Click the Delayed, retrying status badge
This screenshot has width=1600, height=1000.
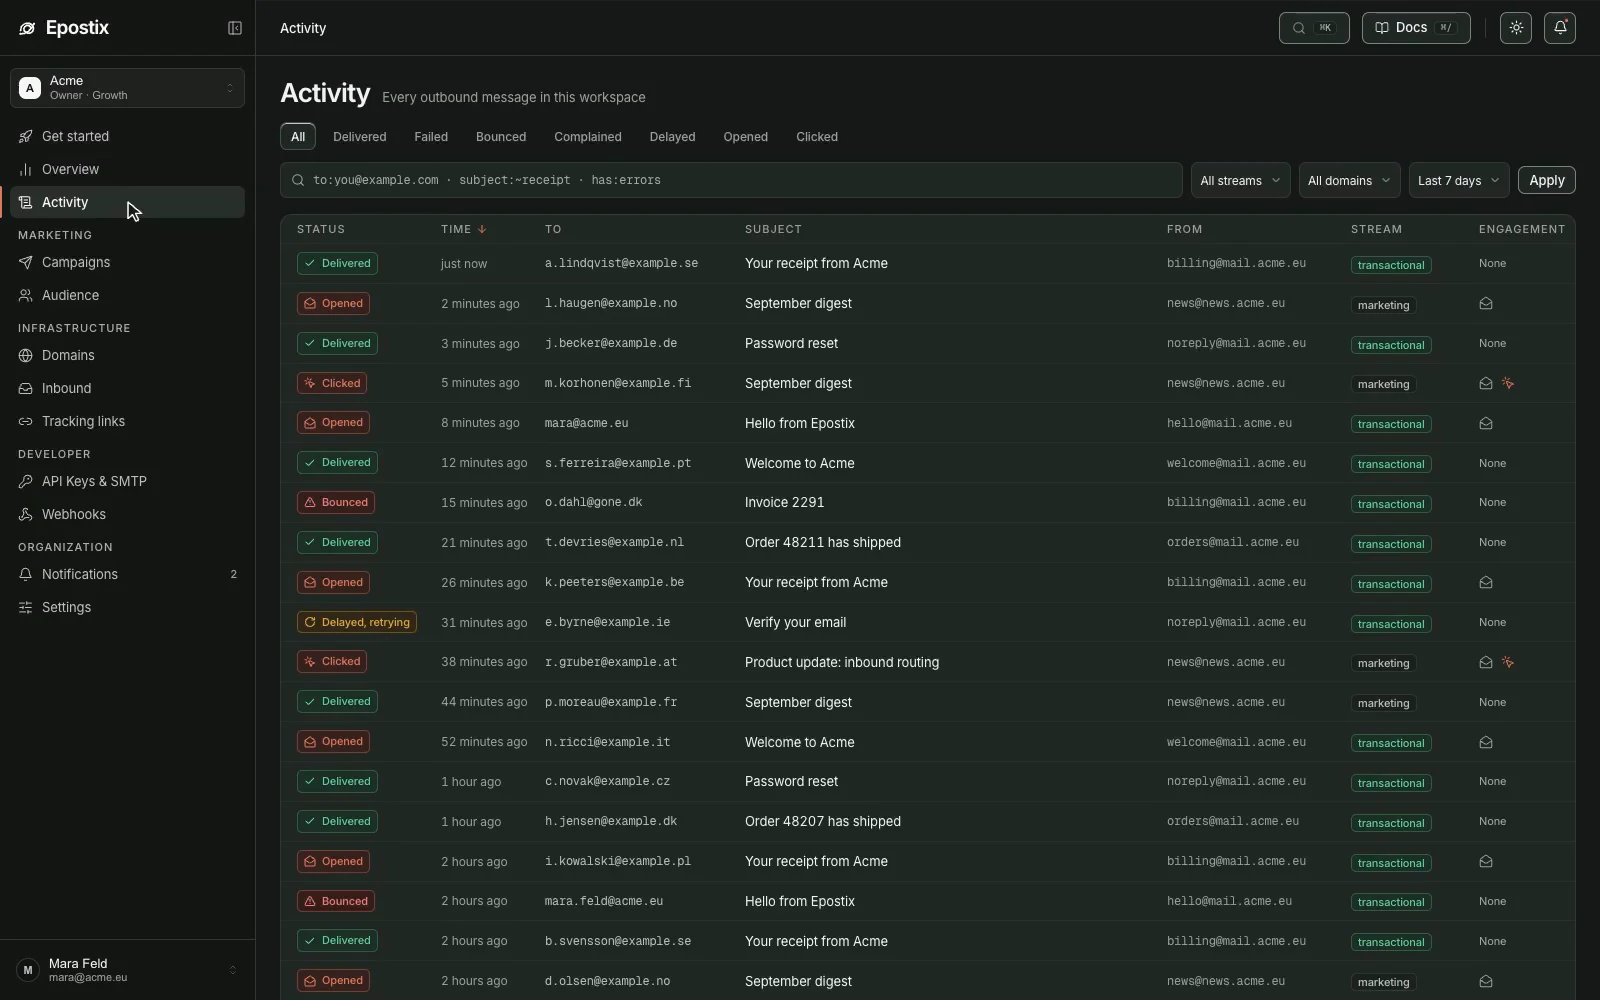pos(357,622)
